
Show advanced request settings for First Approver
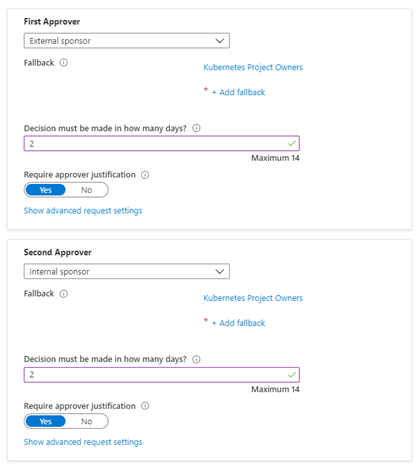[x=83, y=211]
